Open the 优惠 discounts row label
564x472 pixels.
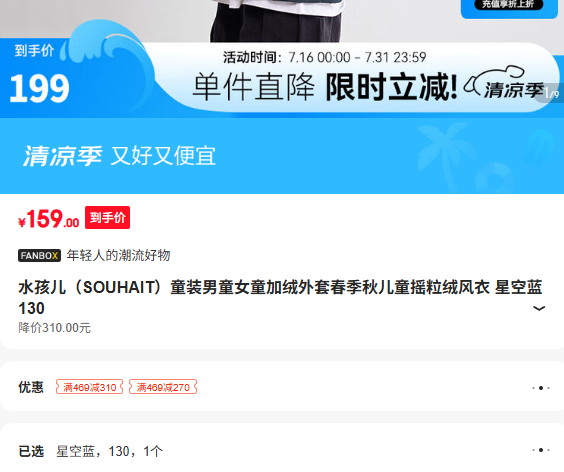point(31,387)
